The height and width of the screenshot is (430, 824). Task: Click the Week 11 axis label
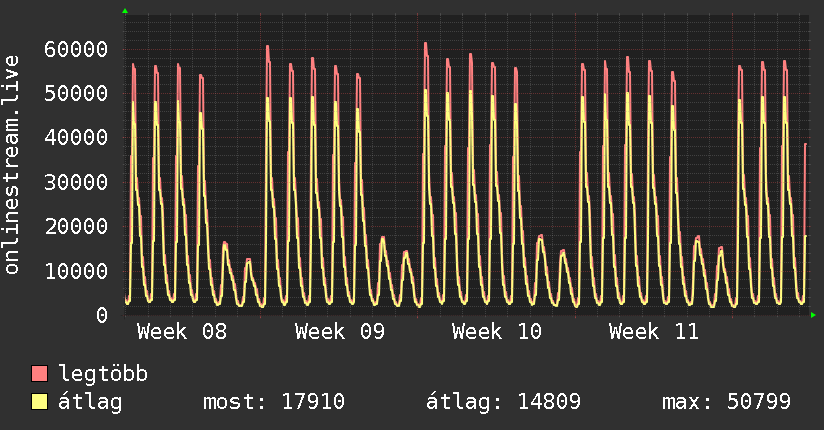click(x=654, y=332)
